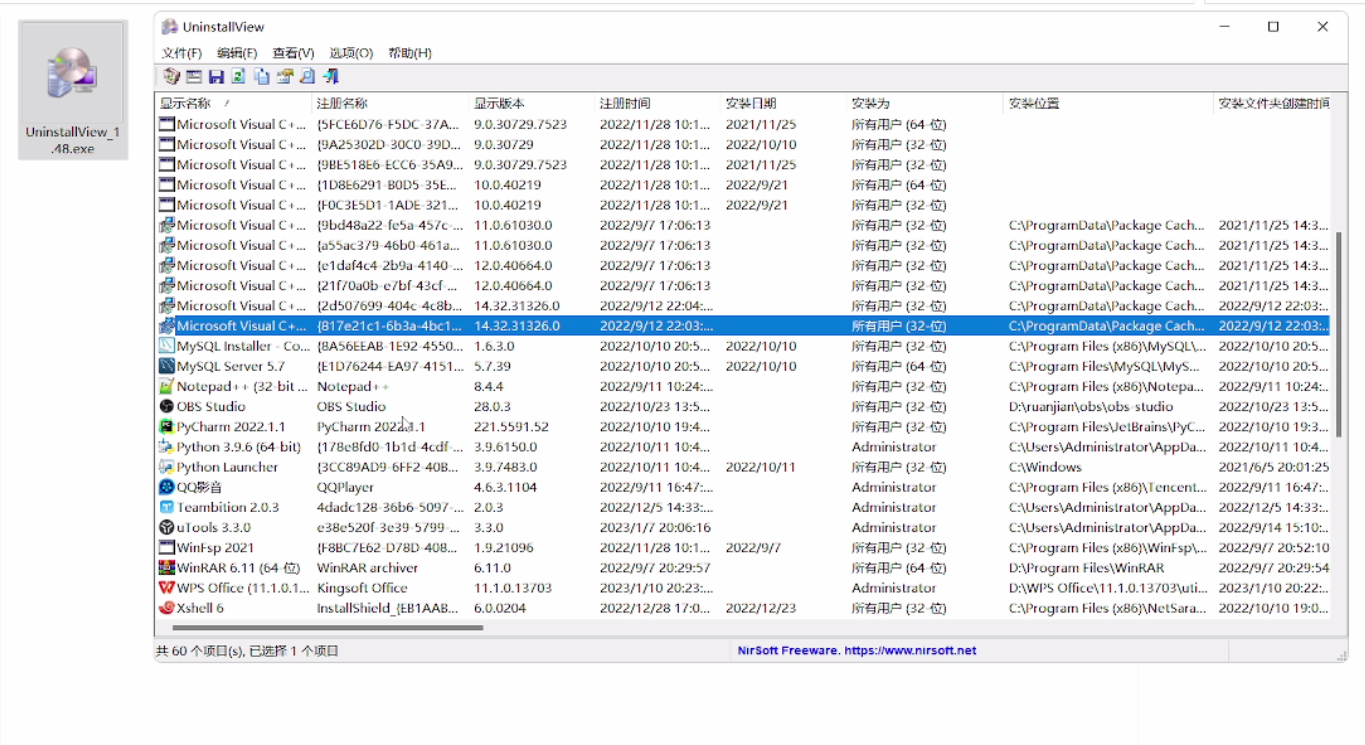Sort by the 显示版本 column header
The width and height of the screenshot is (1365, 745).
pos(499,104)
